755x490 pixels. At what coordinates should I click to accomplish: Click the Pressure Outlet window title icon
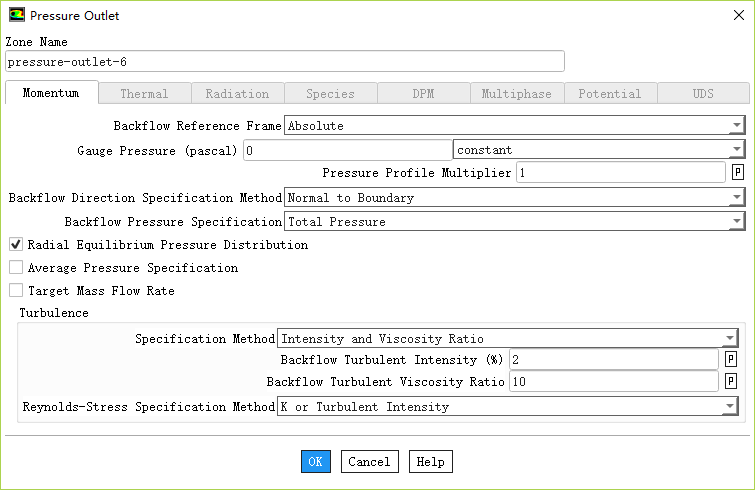(x=17, y=16)
